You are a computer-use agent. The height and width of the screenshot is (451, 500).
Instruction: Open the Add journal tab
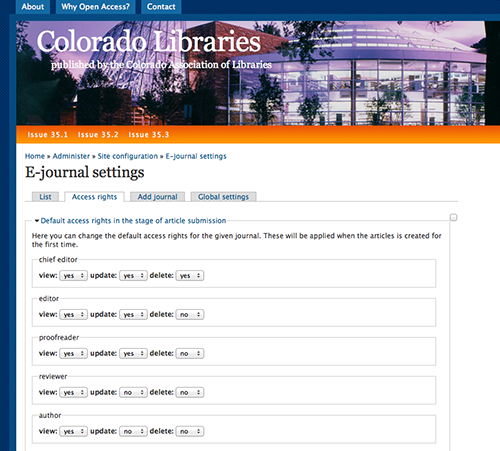click(157, 197)
